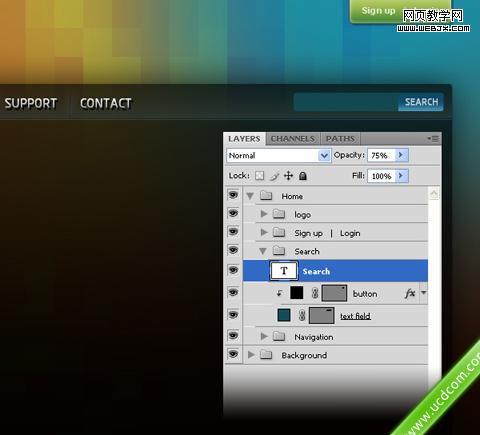Viewport: 480px width, 435px height.
Task: Toggle visibility of text field layer
Action: pyautogui.click(x=233, y=314)
